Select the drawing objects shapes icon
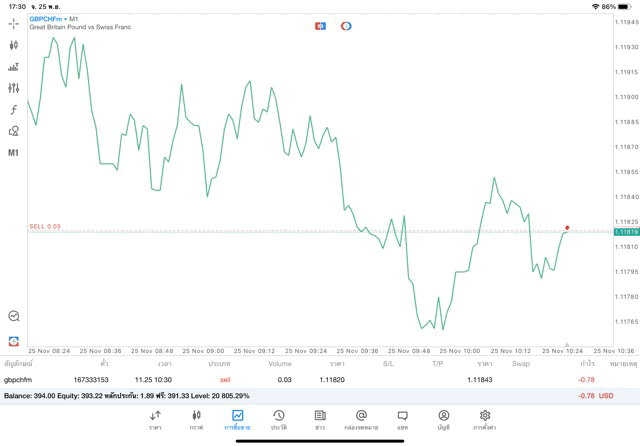The image size is (640, 447). (x=14, y=131)
